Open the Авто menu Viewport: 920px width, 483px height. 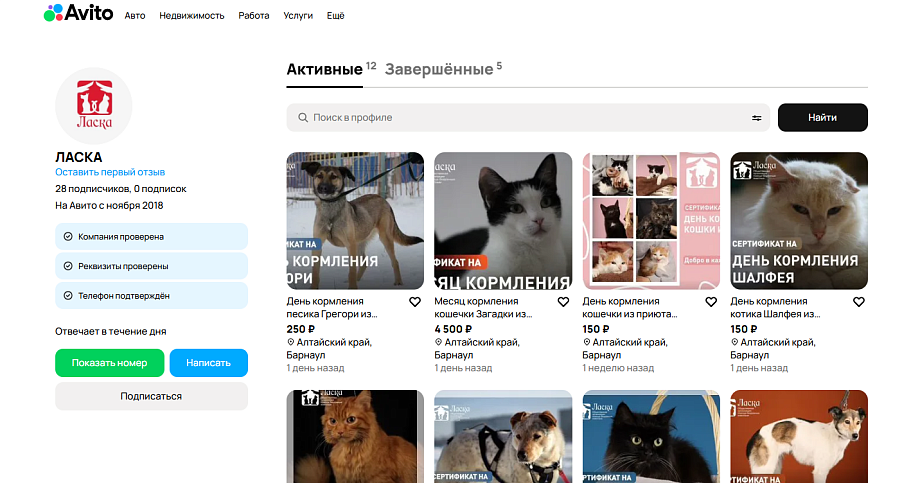click(x=135, y=16)
